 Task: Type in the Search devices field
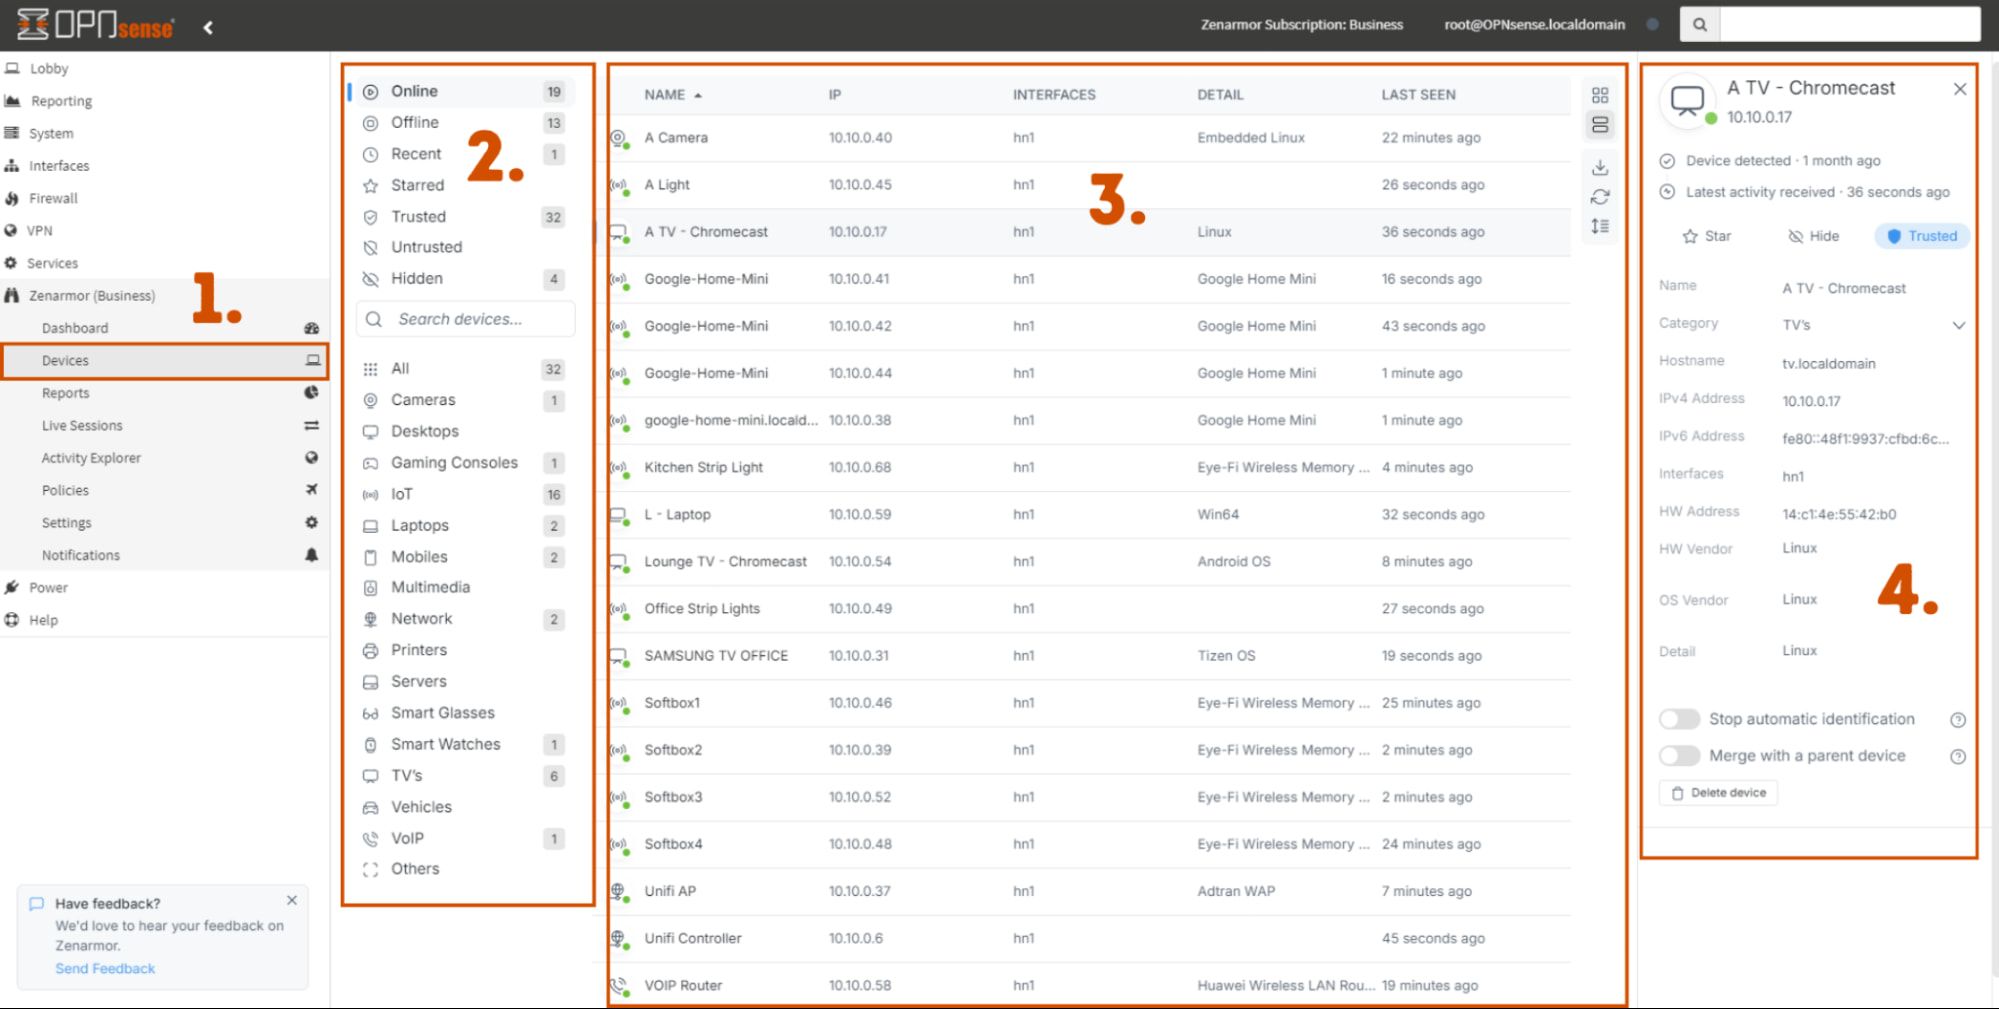(465, 318)
